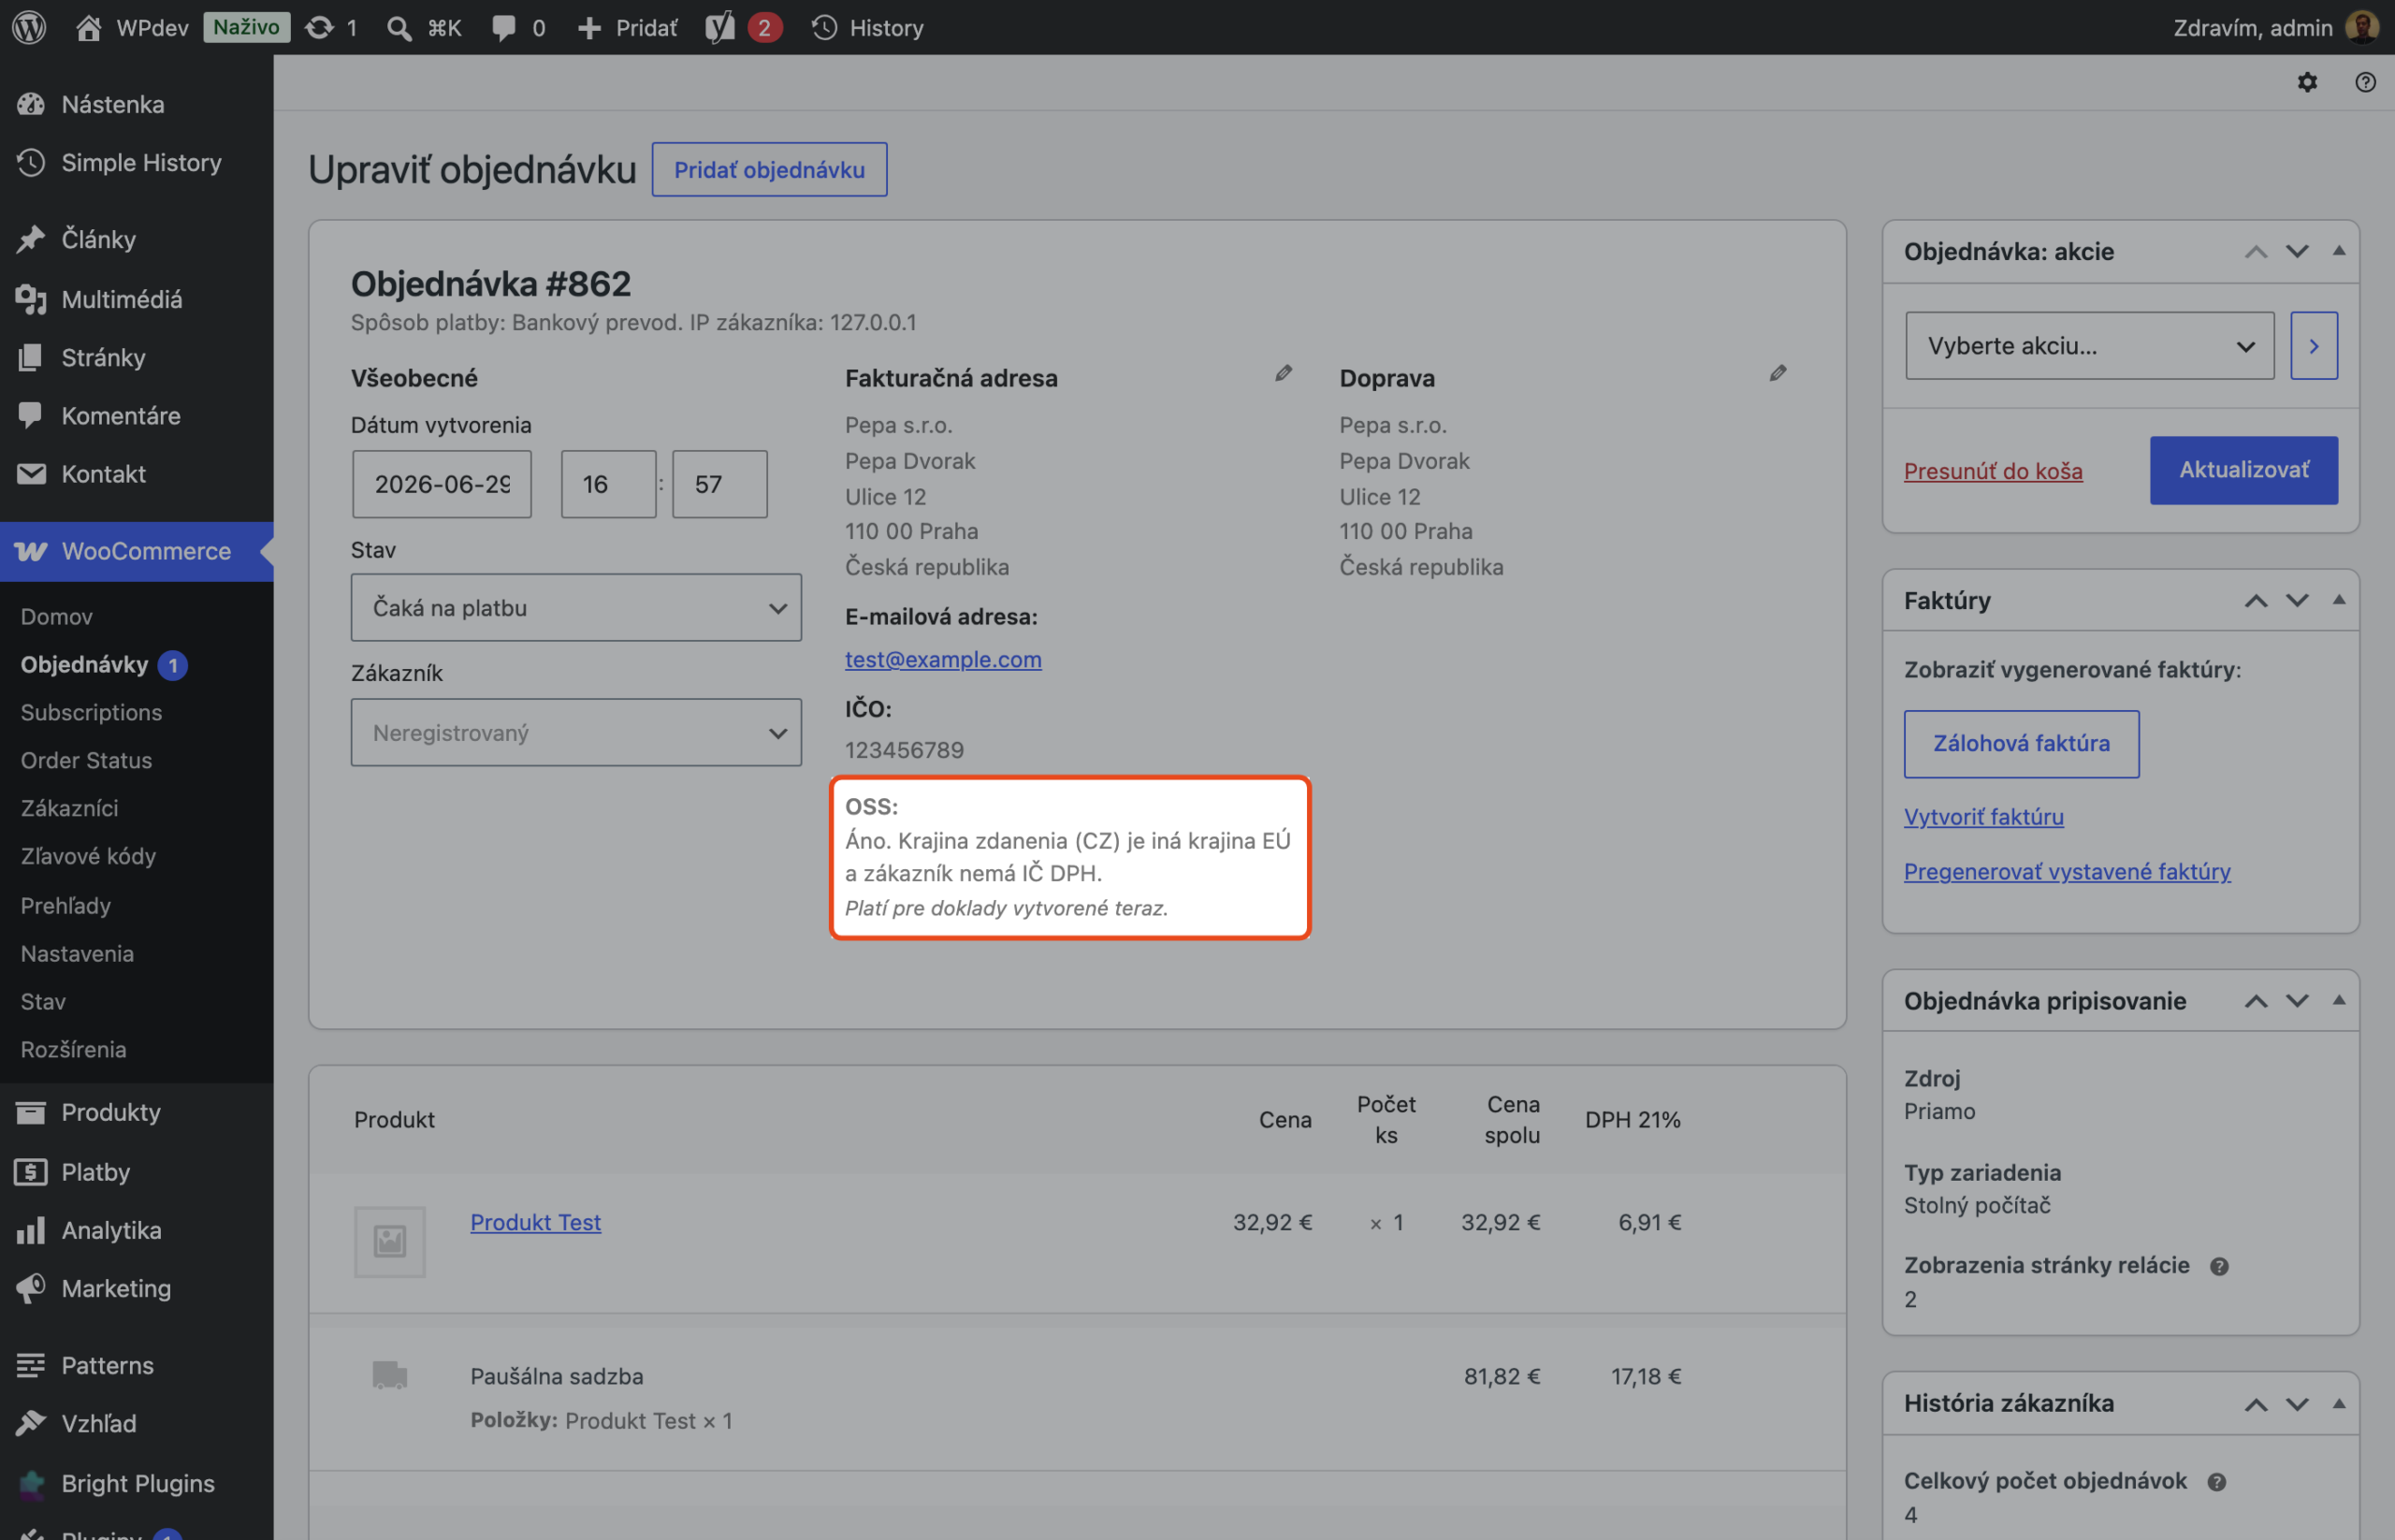Click the minute field showing 57
This screenshot has width=2395, height=1540.
coord(719,484)
